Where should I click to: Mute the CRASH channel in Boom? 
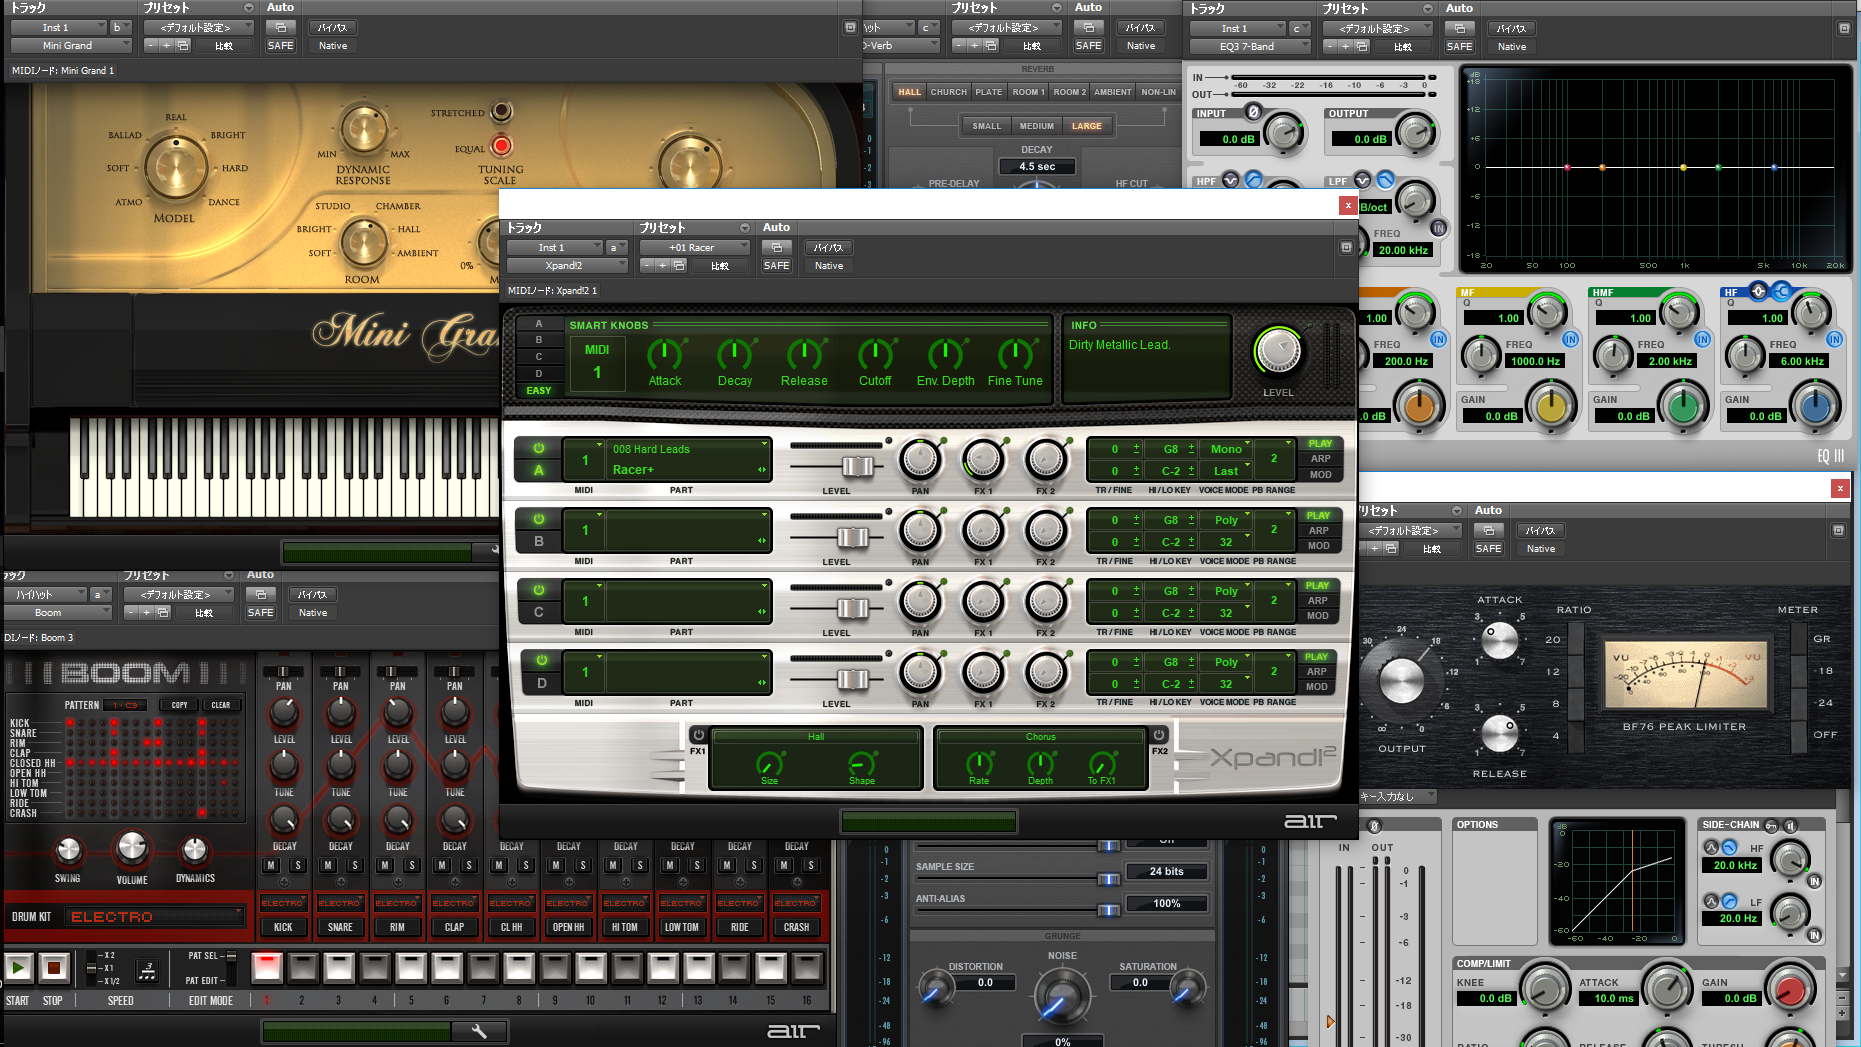(x=783, y=865)
